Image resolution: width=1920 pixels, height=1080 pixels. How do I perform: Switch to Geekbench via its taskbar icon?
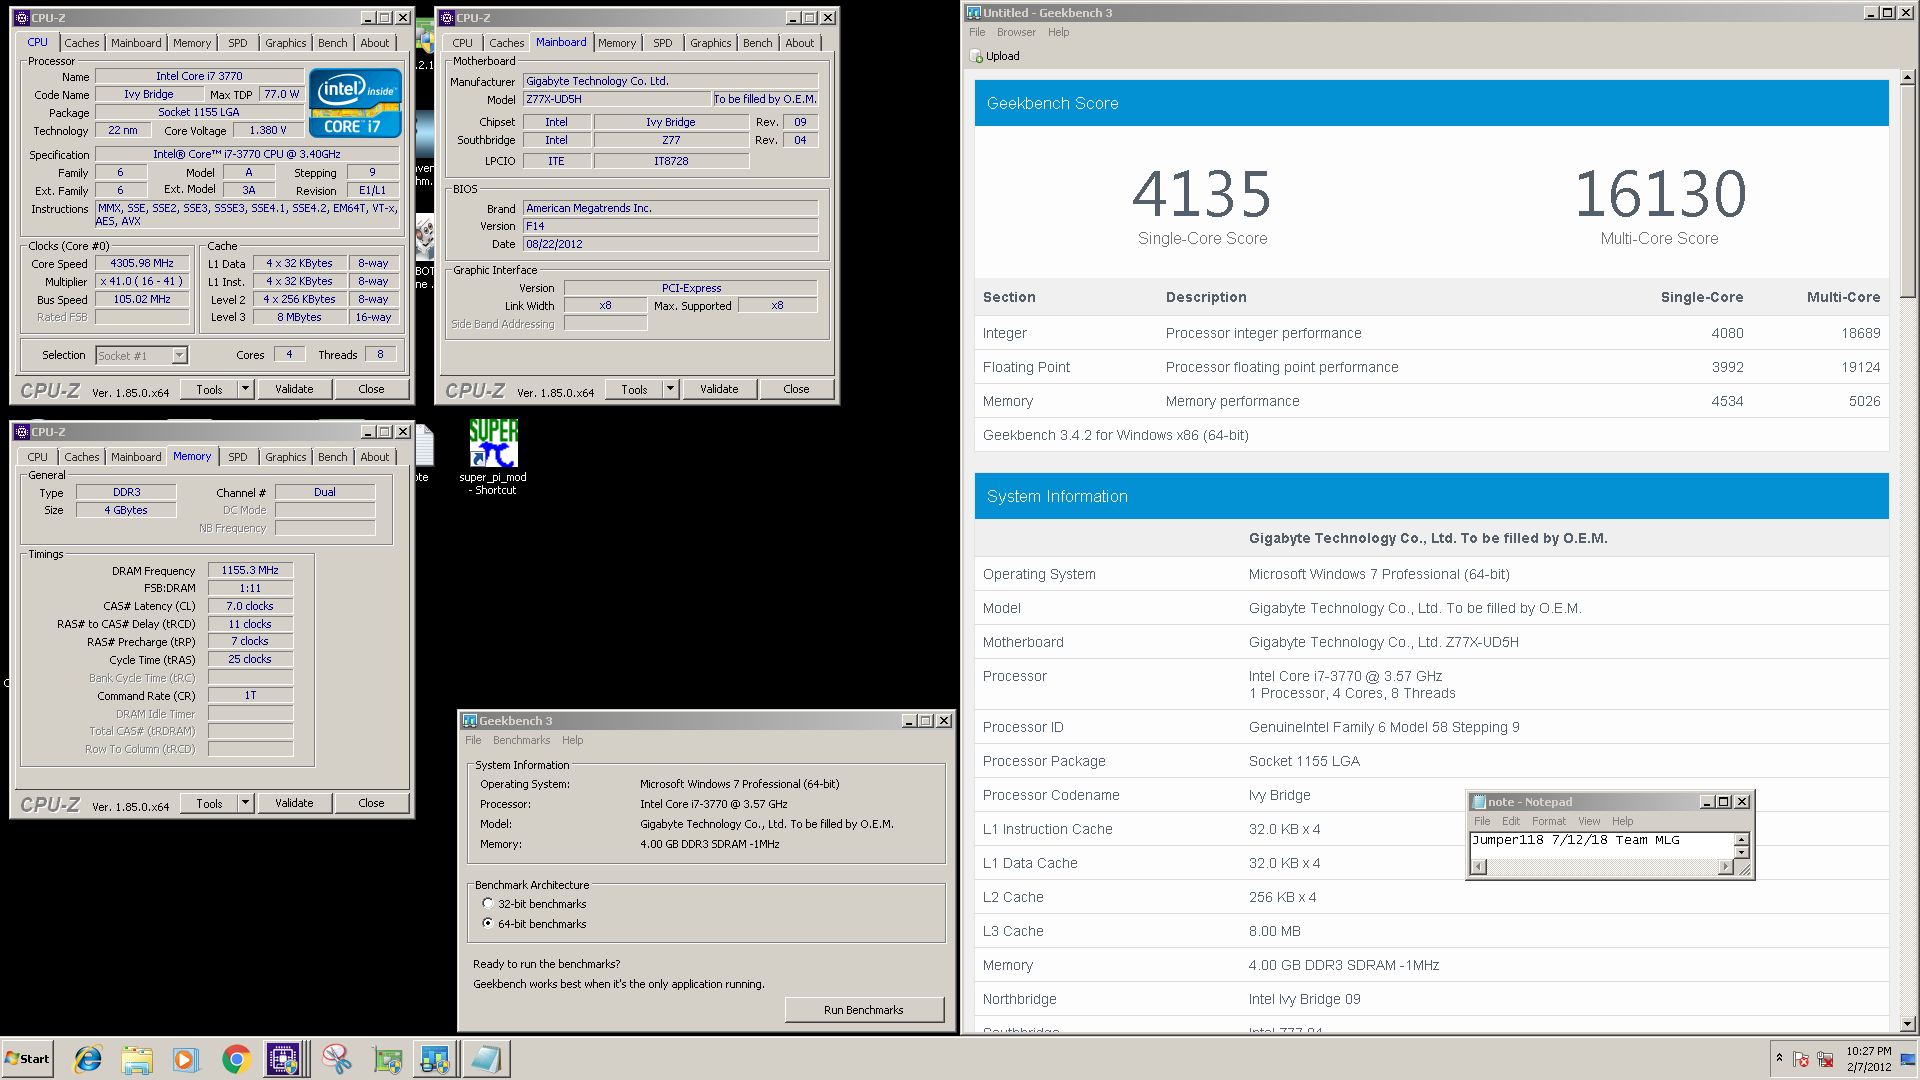point(435,1059)
